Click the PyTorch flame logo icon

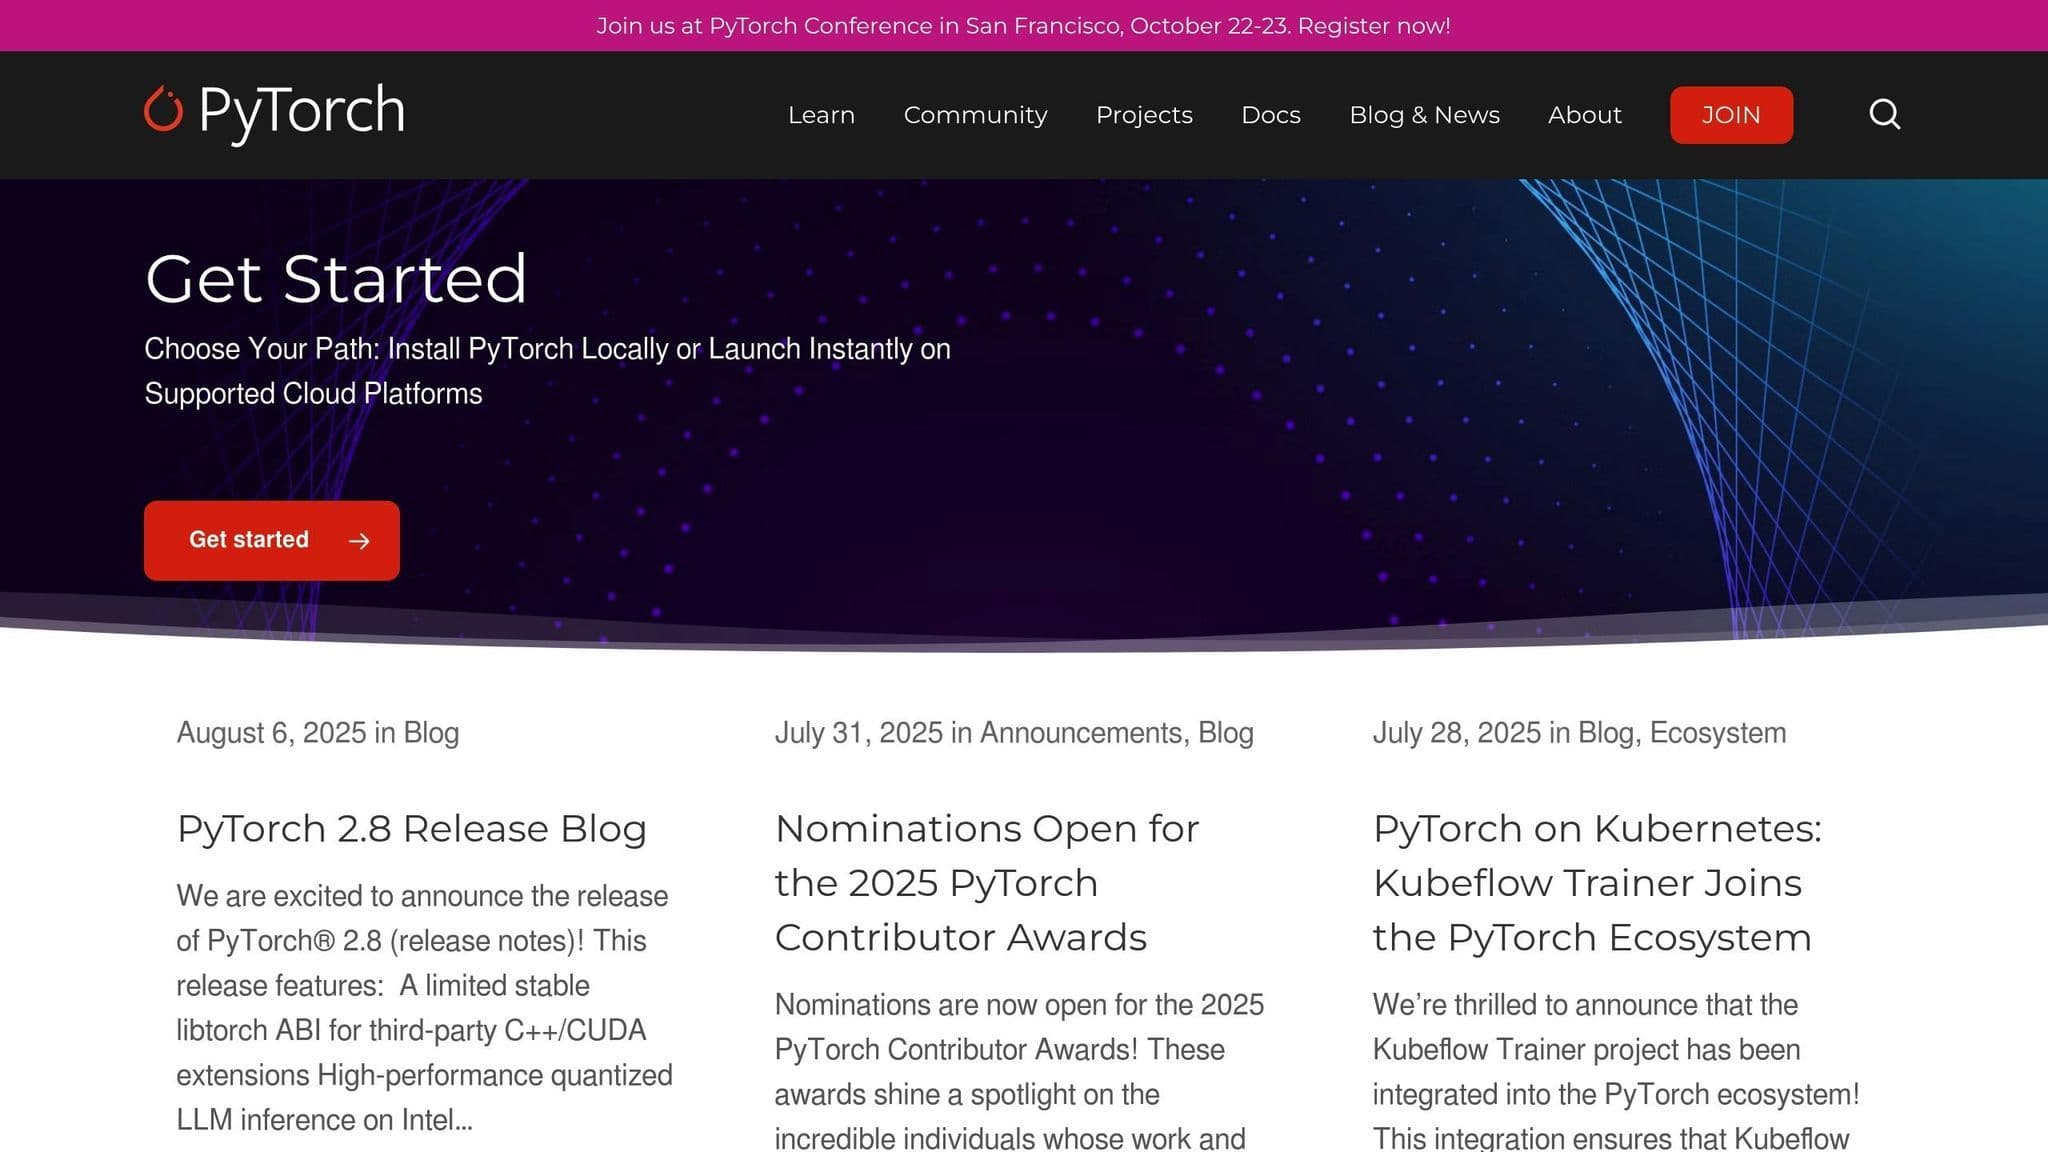(163, 109)
